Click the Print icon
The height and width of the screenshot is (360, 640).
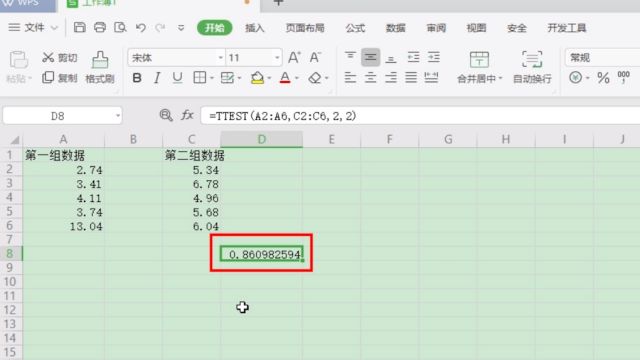pyautogui.click(x=100, y=28)
